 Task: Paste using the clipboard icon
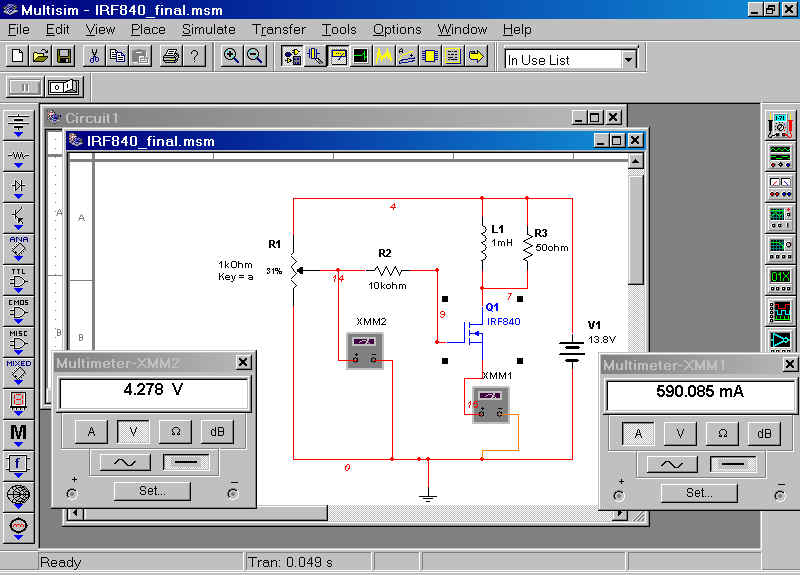click(140, 56)
